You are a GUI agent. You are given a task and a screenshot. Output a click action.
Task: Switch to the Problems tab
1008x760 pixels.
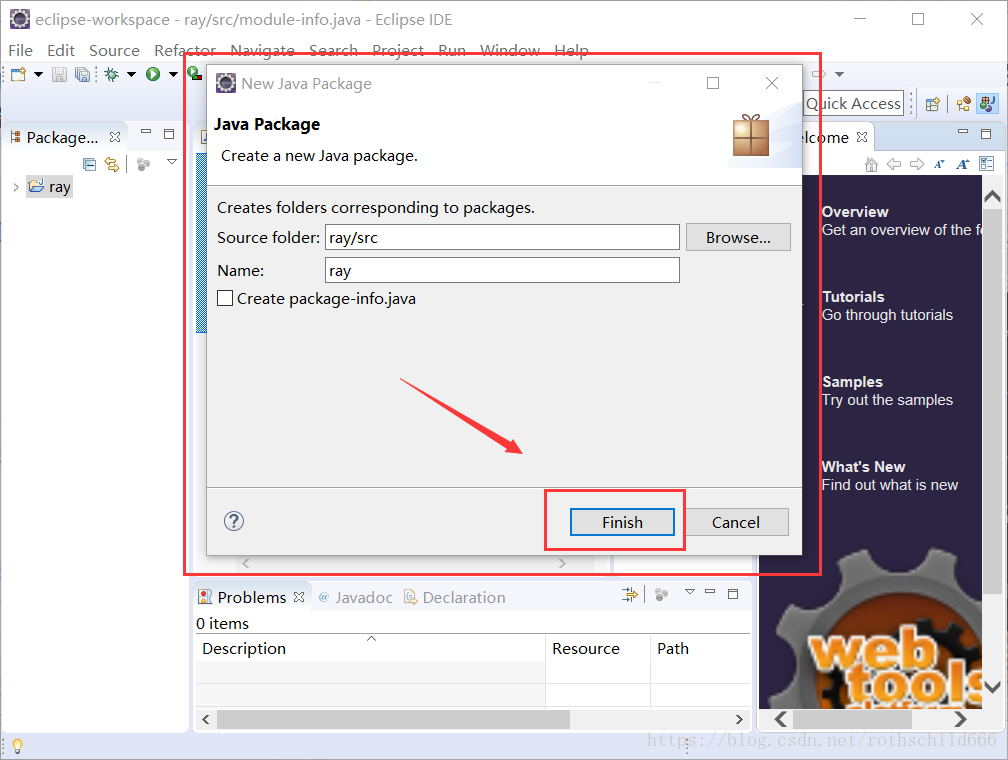point(251,597)
